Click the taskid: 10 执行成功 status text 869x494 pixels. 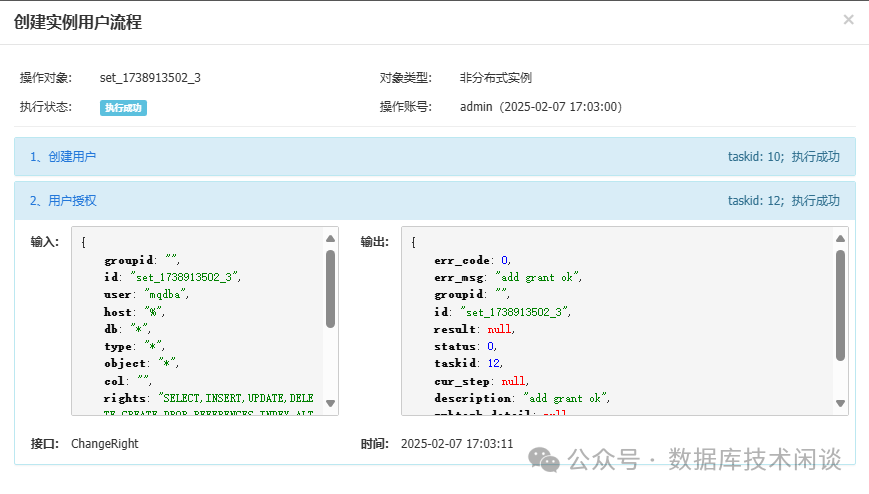click(x=783, y=157)
